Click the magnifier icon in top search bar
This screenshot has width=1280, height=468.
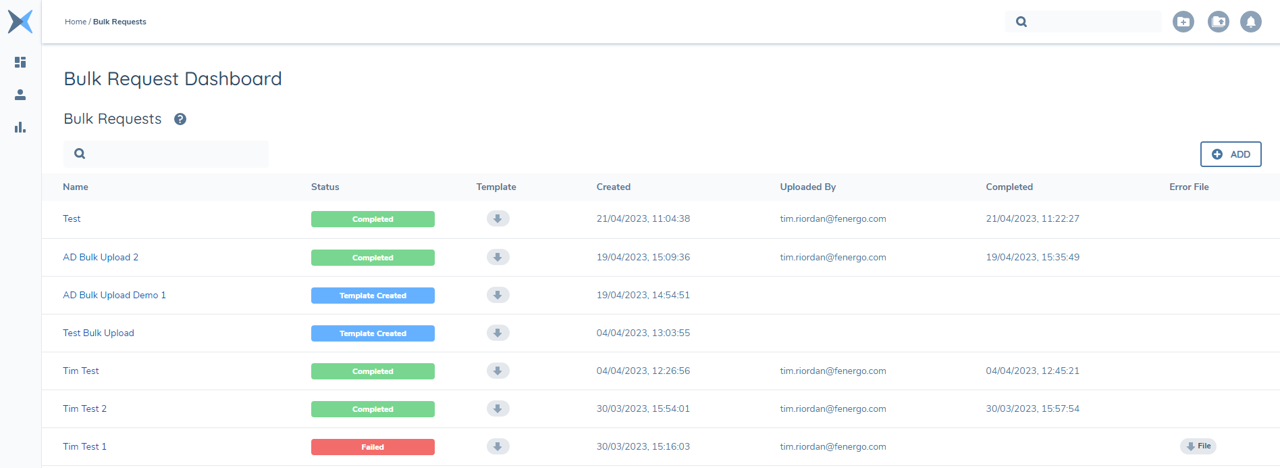(1021, 22)
